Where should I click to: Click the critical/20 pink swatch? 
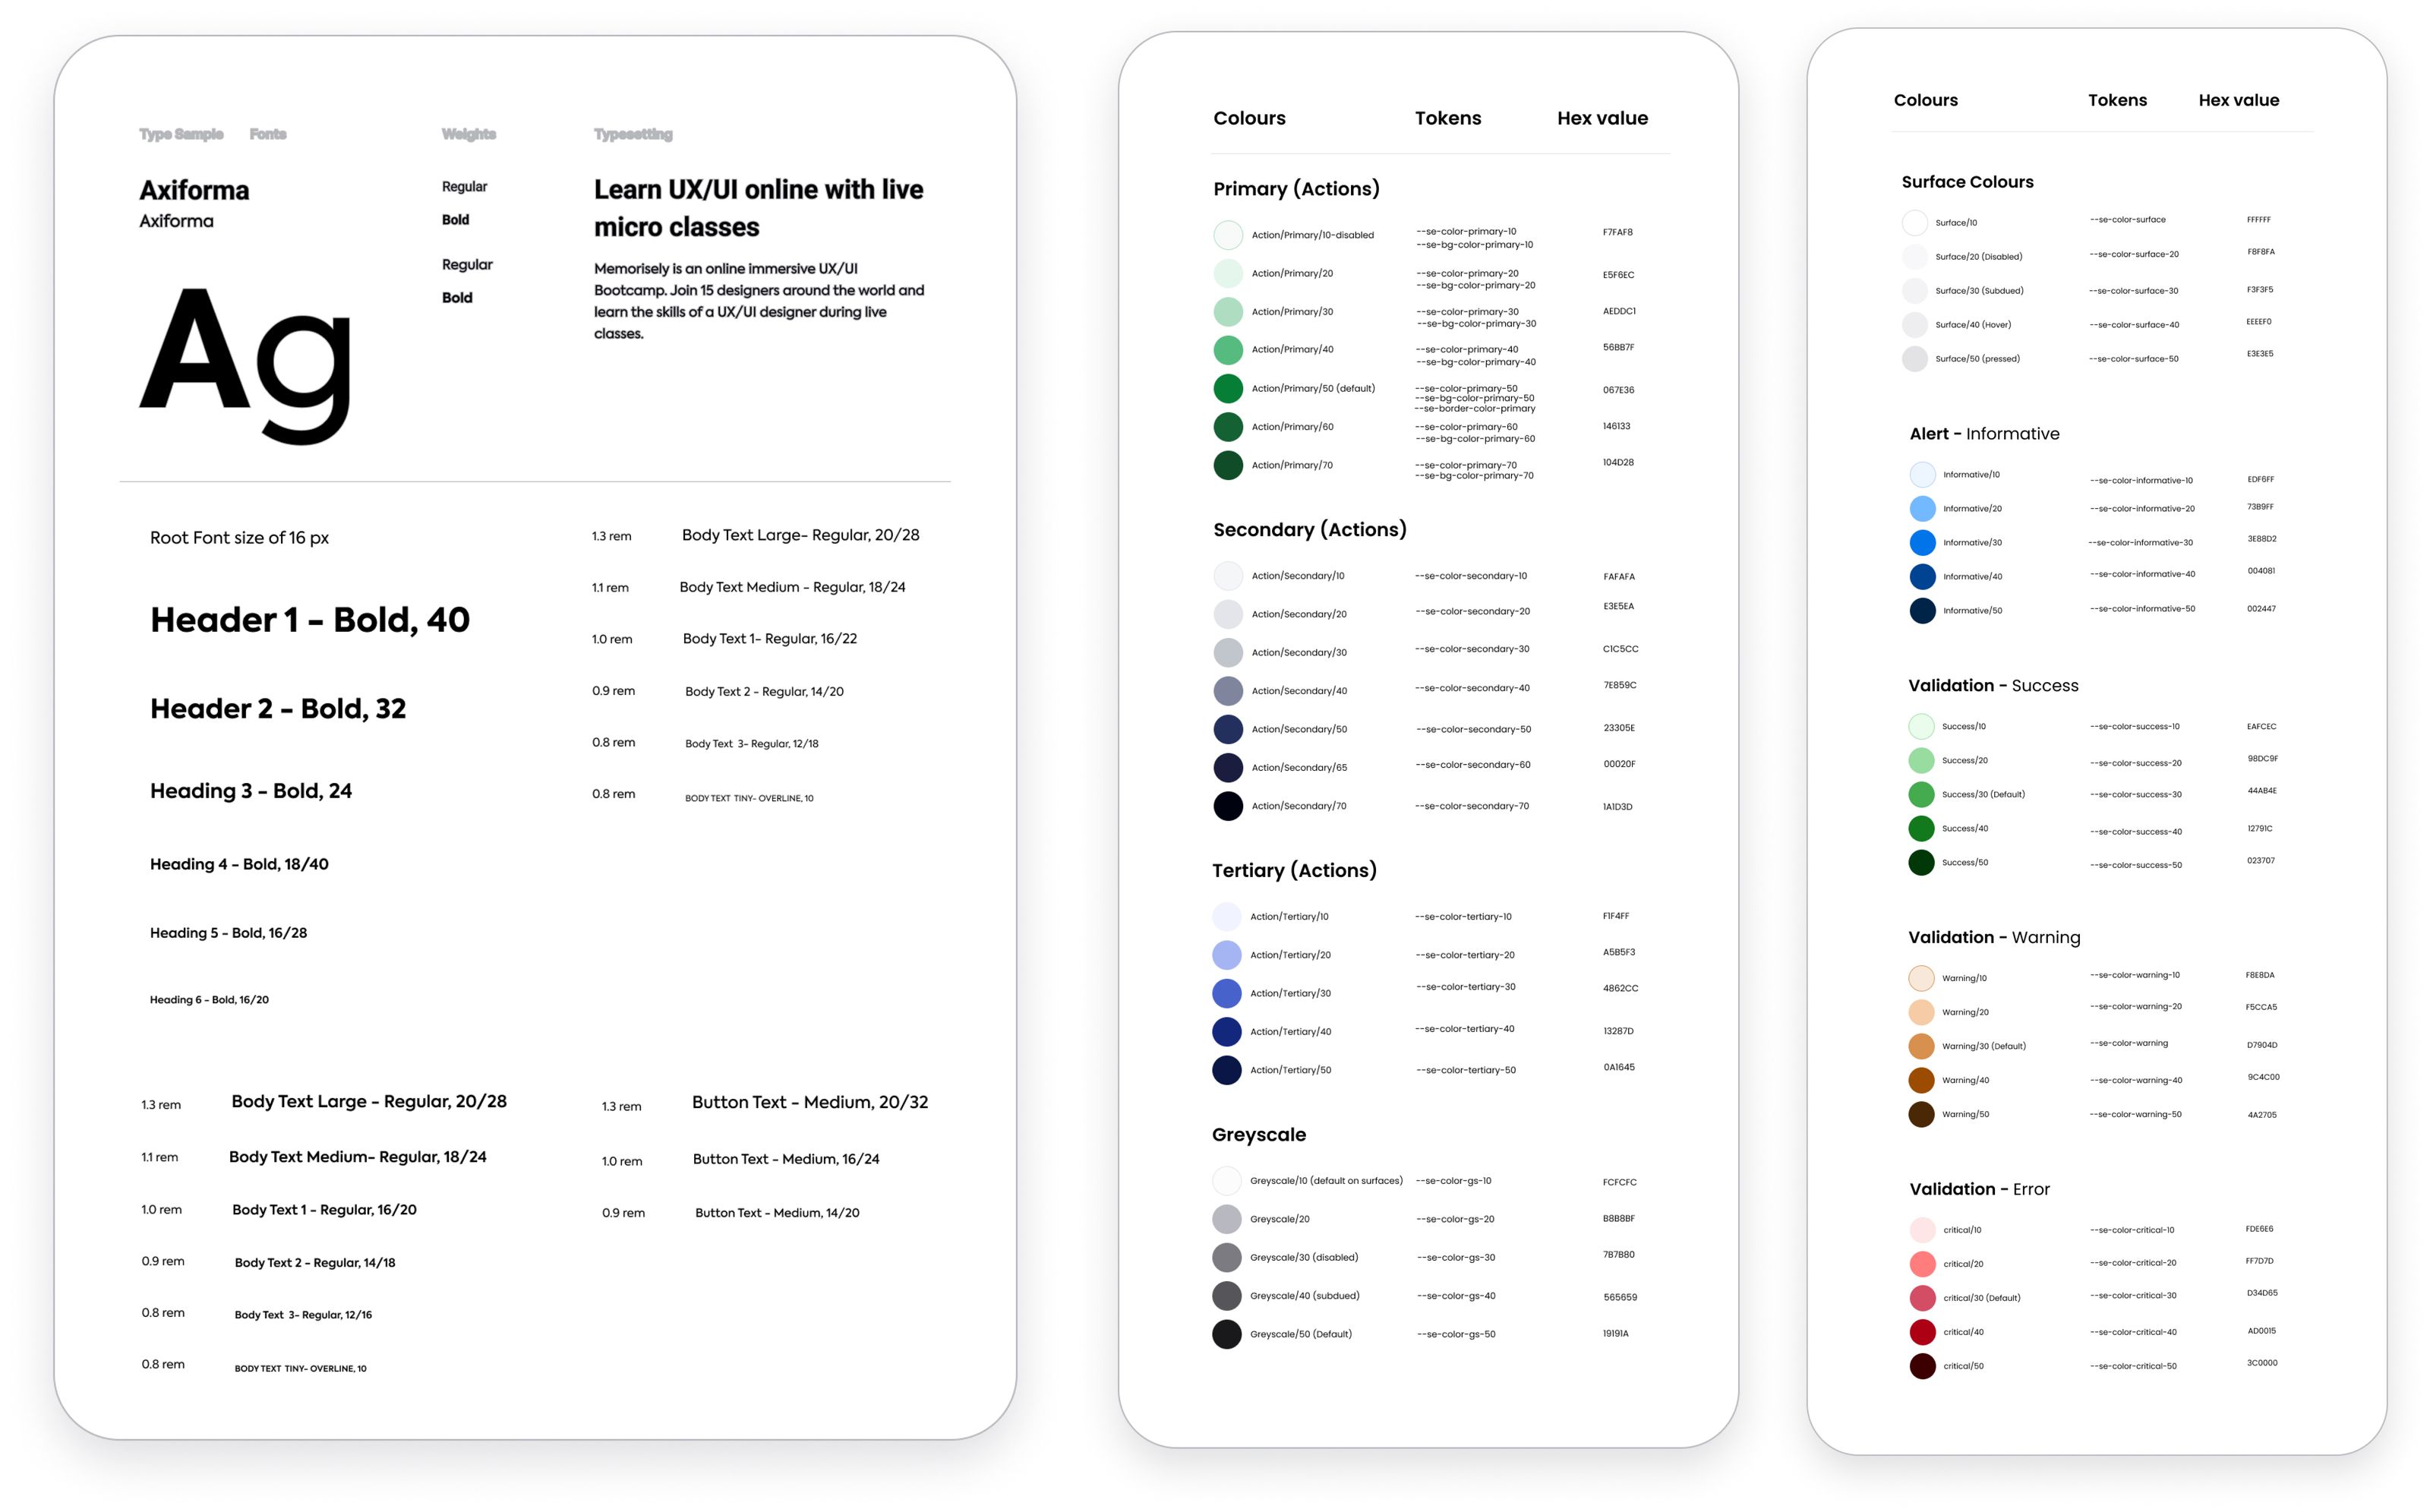(1921, 1263)
